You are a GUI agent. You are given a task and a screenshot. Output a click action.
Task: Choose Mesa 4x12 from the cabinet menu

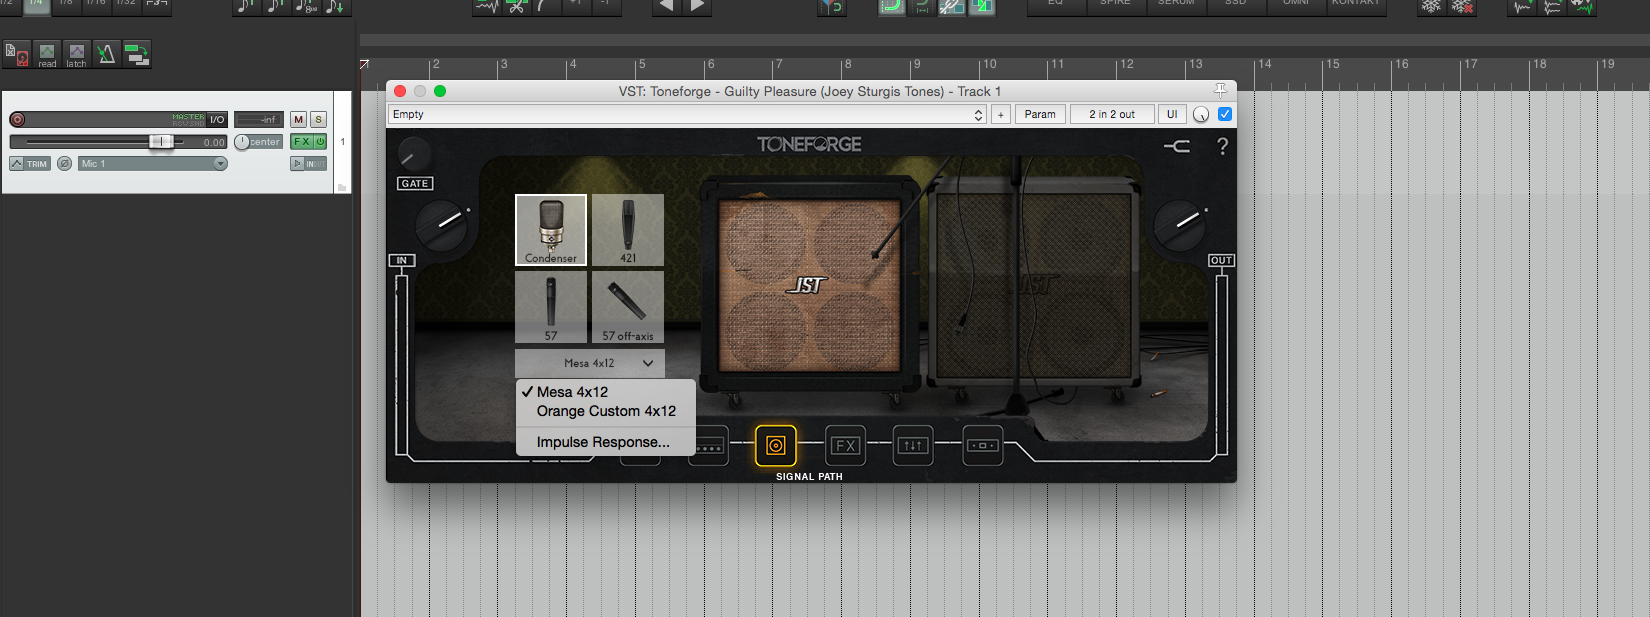[606, 392]
